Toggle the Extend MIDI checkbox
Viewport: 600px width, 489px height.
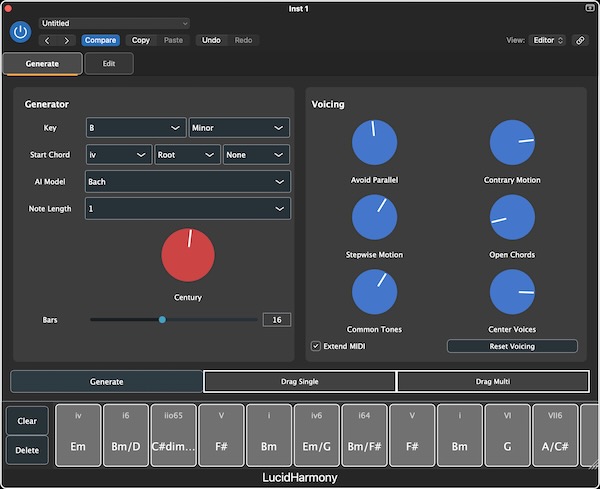click(x=316, y=346)
